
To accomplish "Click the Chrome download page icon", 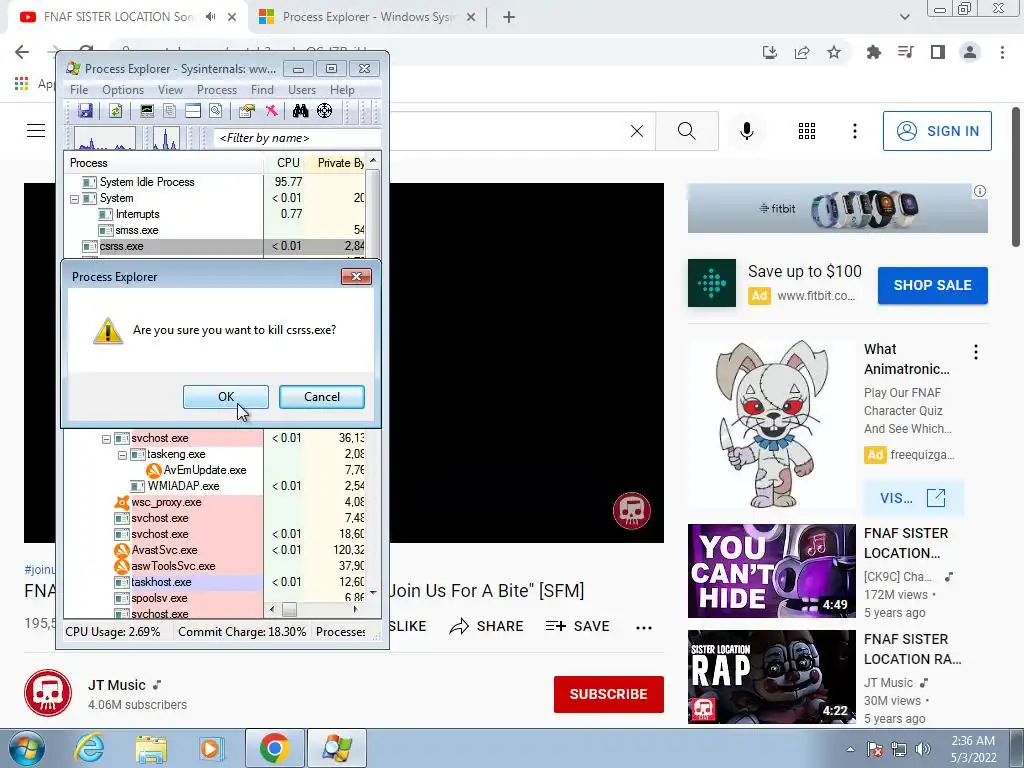I will point(770,52).
